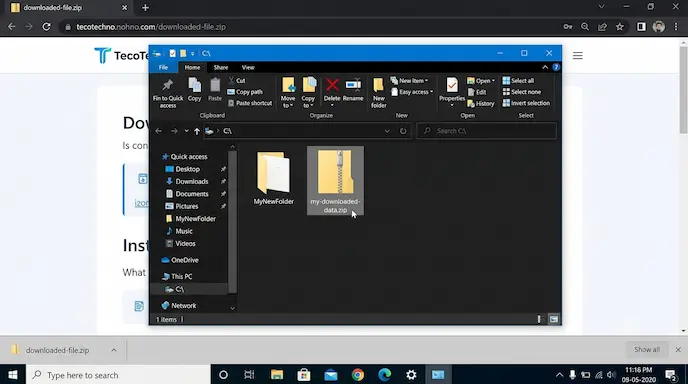Click the navigation pane scrollbar

pos(233,222)
